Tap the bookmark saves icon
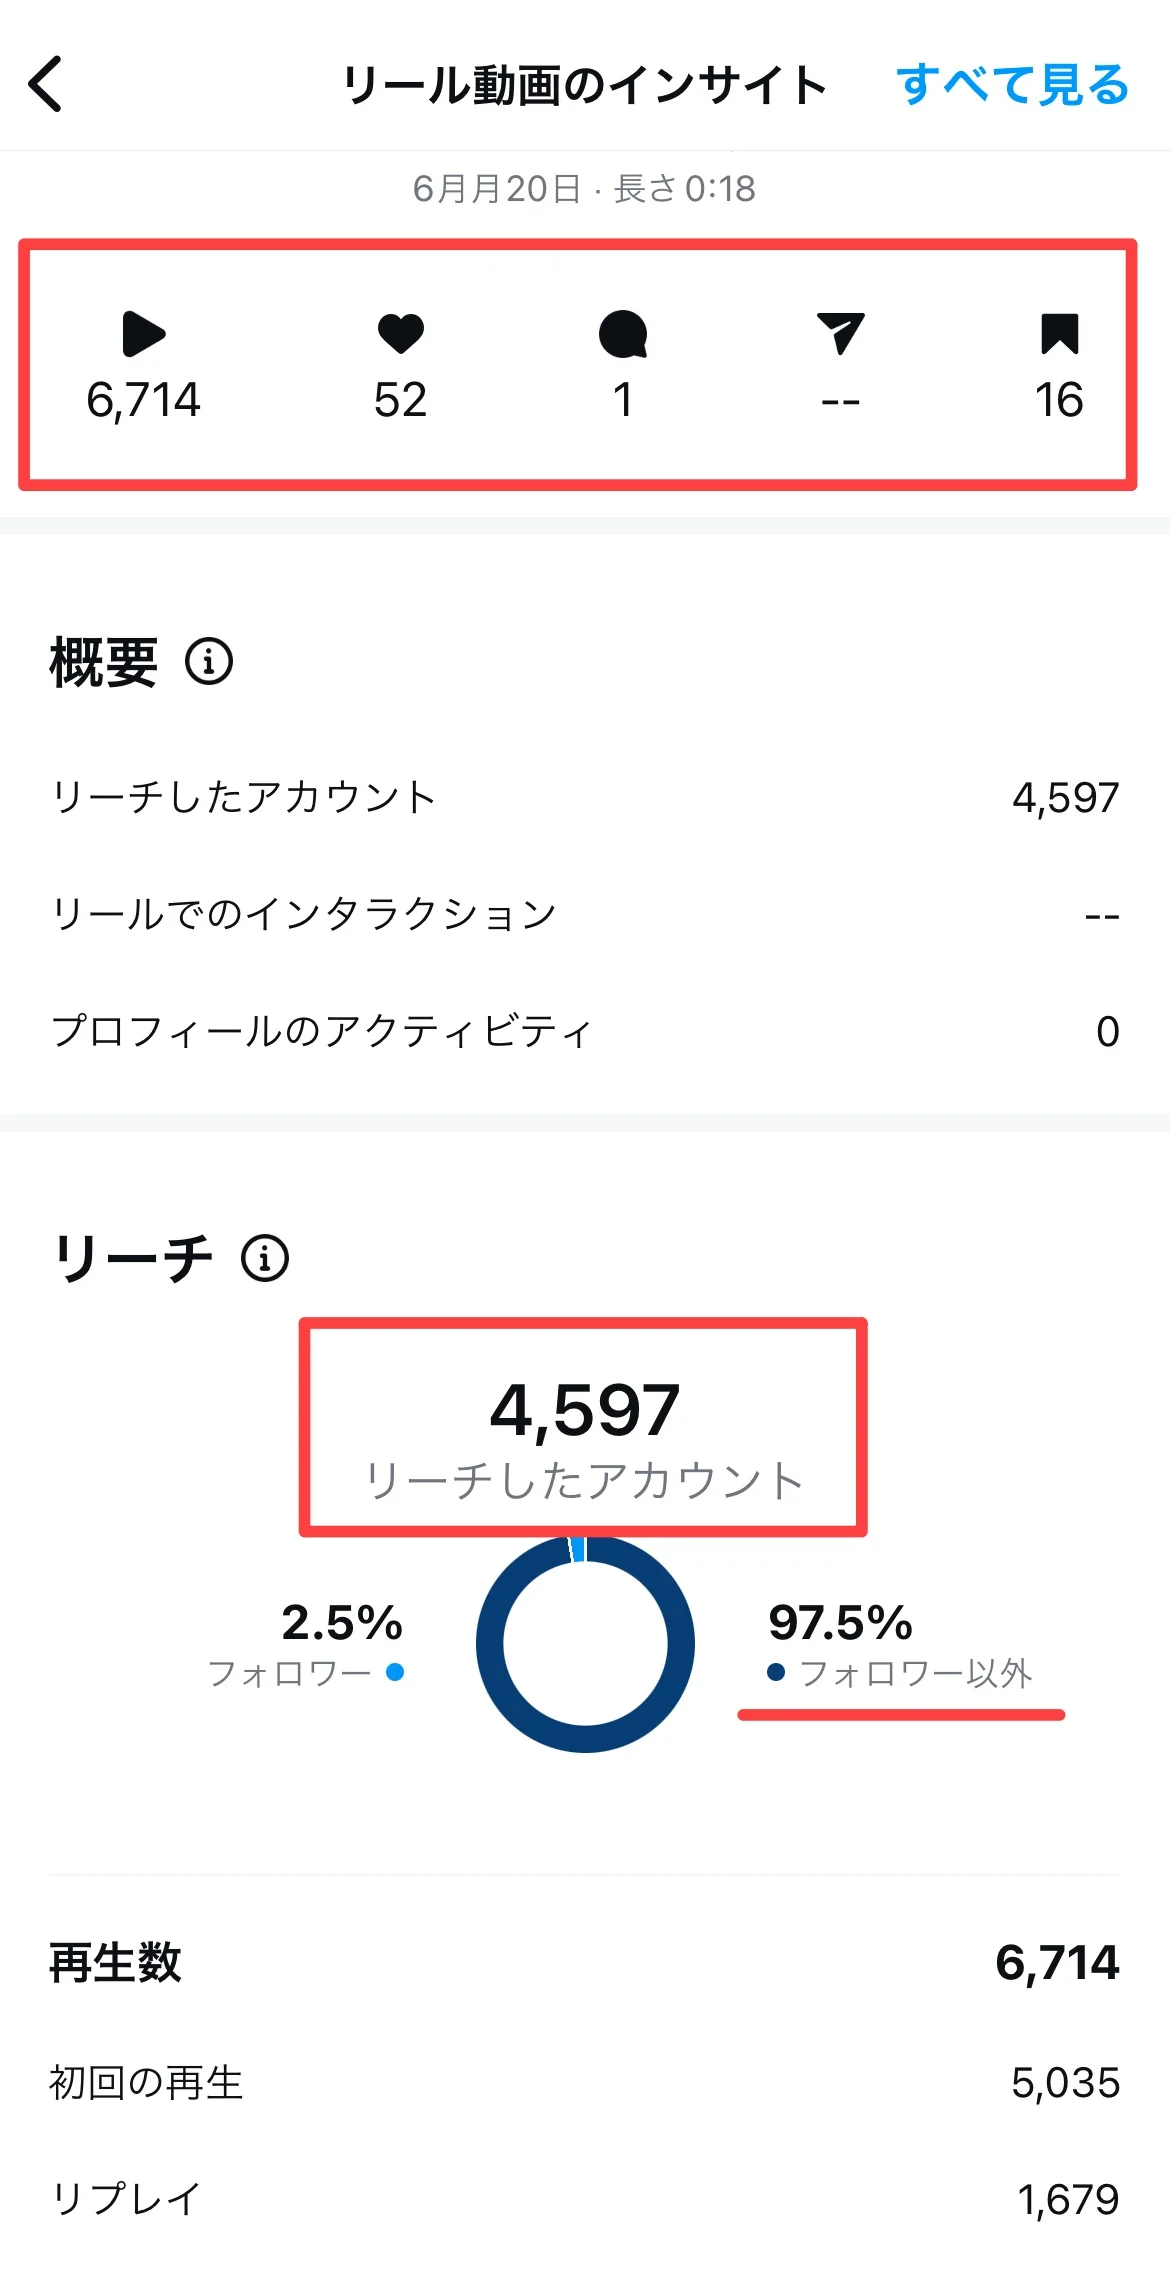The image size is (1170, 2272). 1059,334
